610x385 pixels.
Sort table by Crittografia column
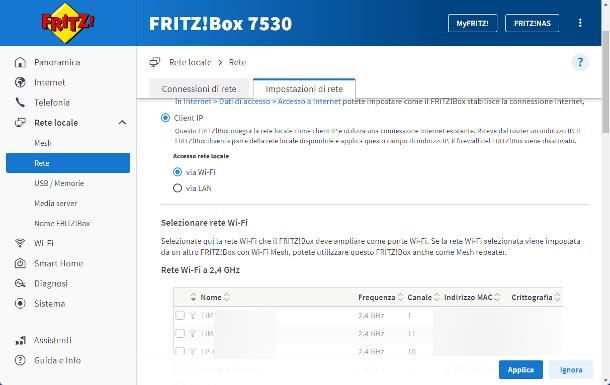click(536, 297)
